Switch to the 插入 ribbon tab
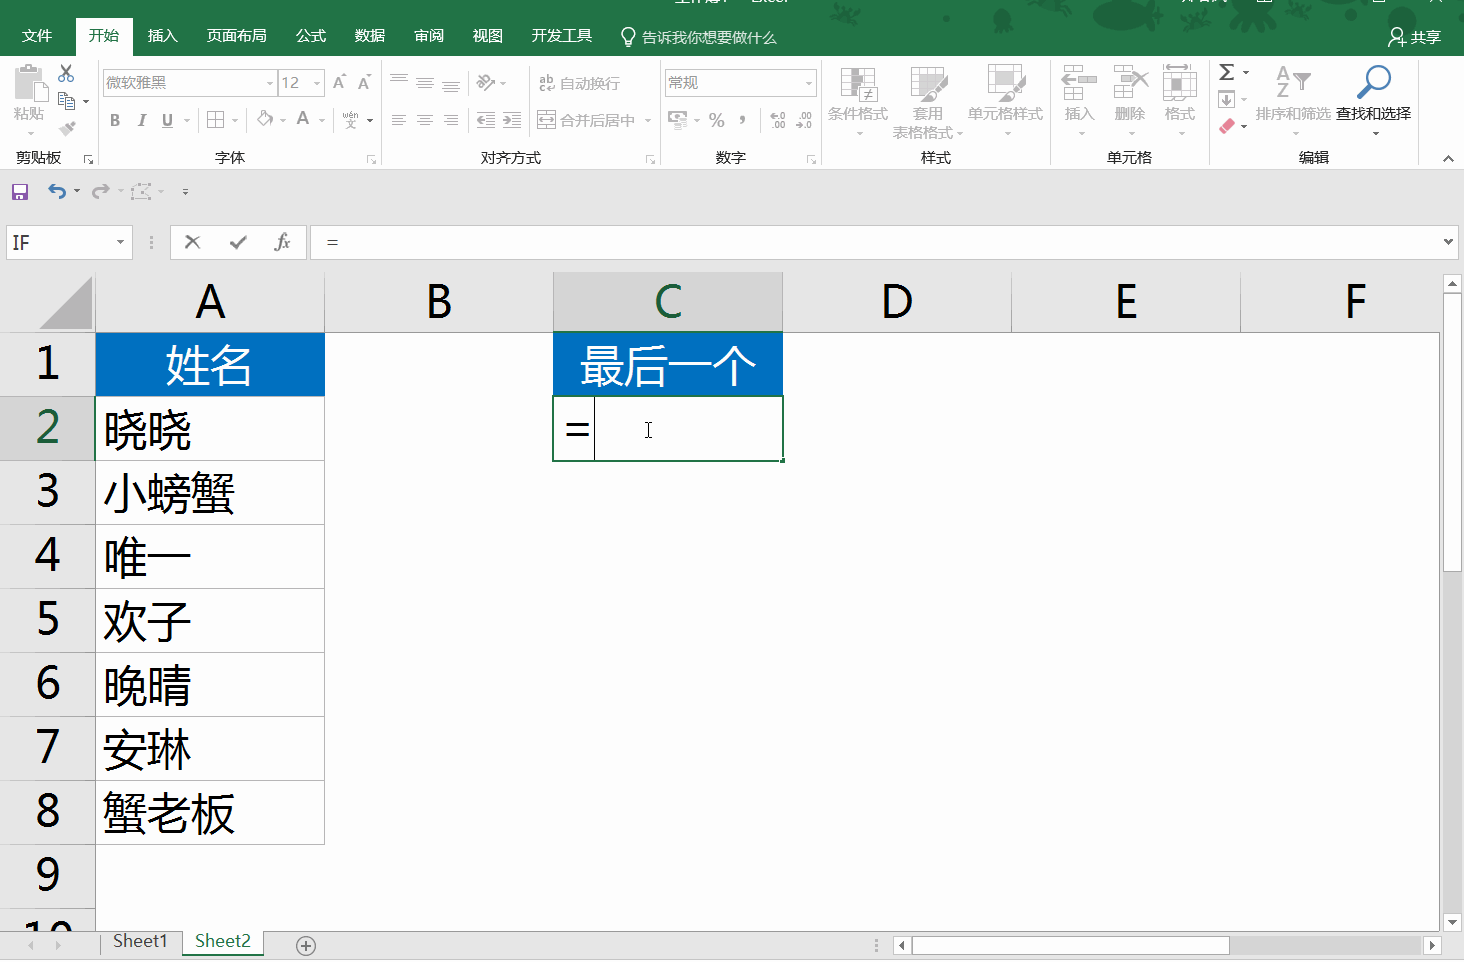Image resolution: width=1464 pixels, height=962 pixels. point(162,36)
